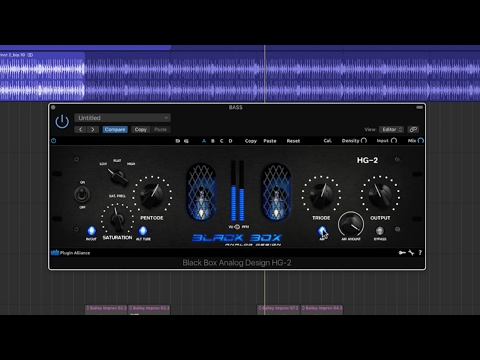Click the plugin window collapse pill button
Viewport: 480px width, 360px height.
click(x=419, y=107)
